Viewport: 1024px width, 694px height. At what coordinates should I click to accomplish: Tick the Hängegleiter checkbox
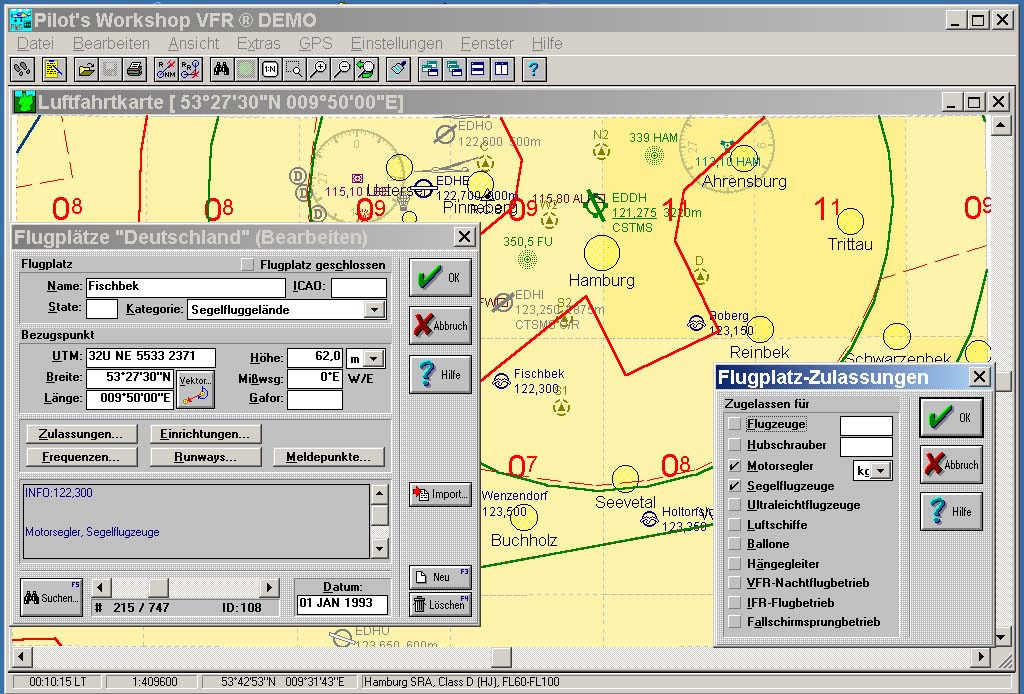point(735,563)
